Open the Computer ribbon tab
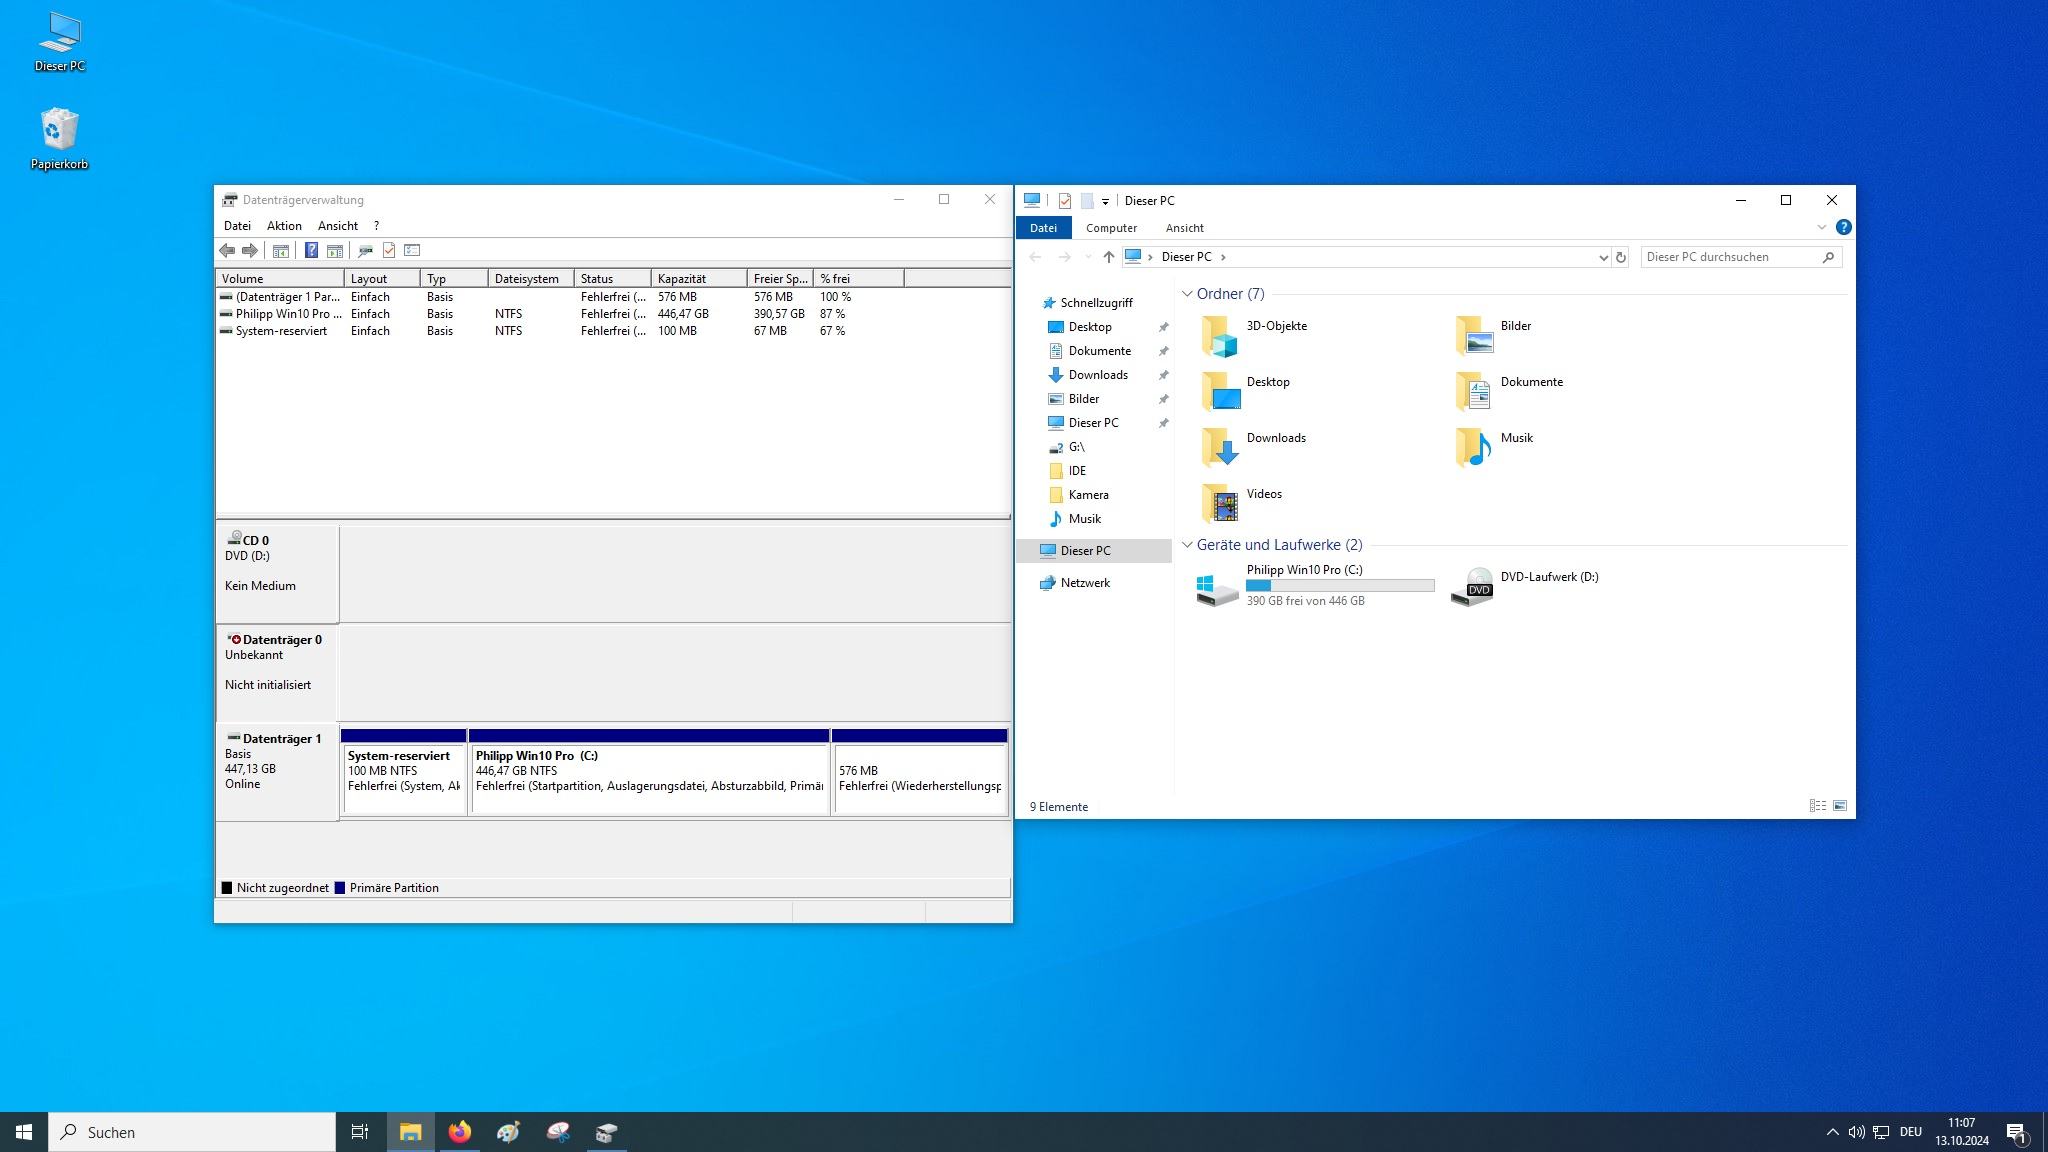The width and height of the screenshot is (2048, 1152). point(1111,228)
